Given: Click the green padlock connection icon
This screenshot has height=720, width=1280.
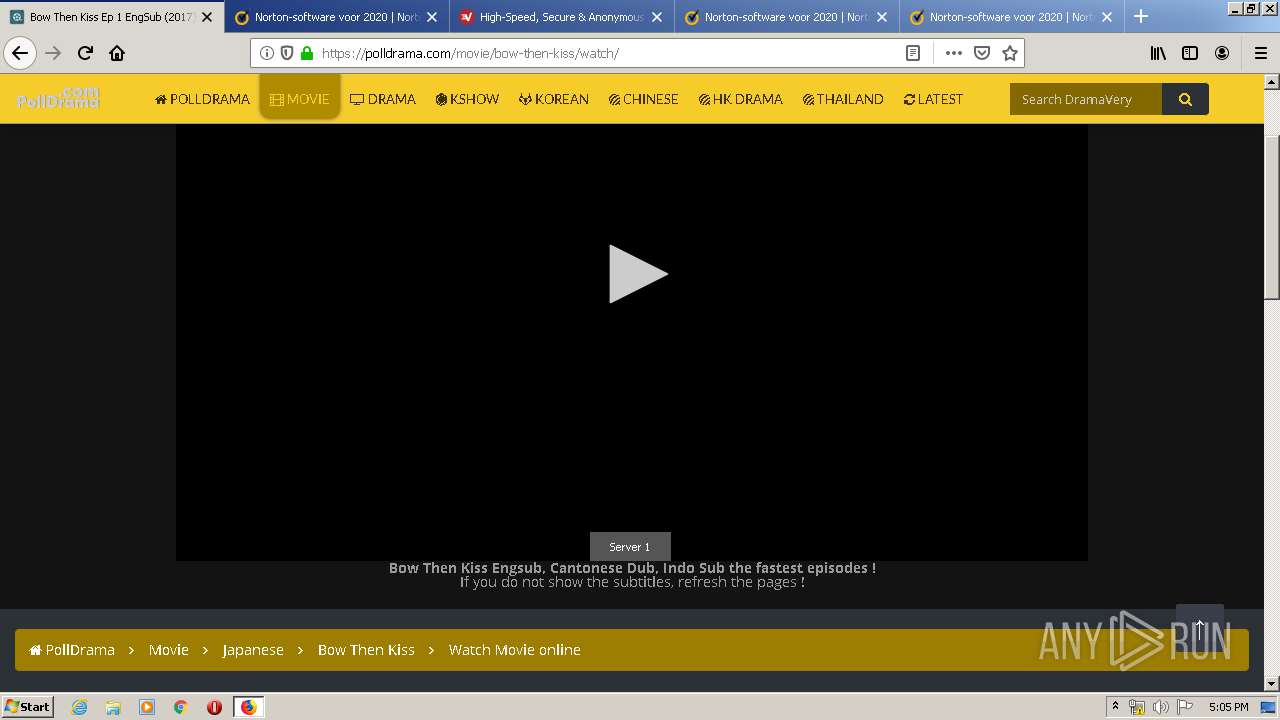Looking at the screenshot, I should click(x=307, y=53).
